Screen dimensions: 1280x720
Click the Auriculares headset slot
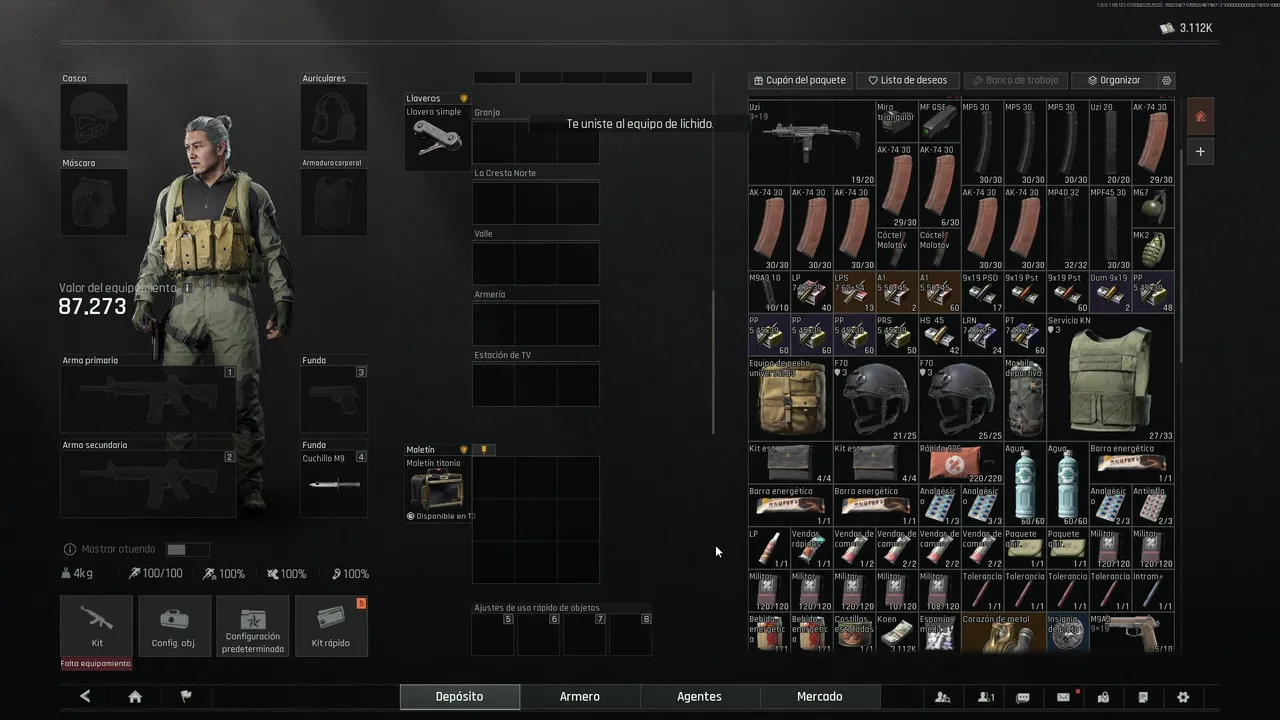click(334, 117)
